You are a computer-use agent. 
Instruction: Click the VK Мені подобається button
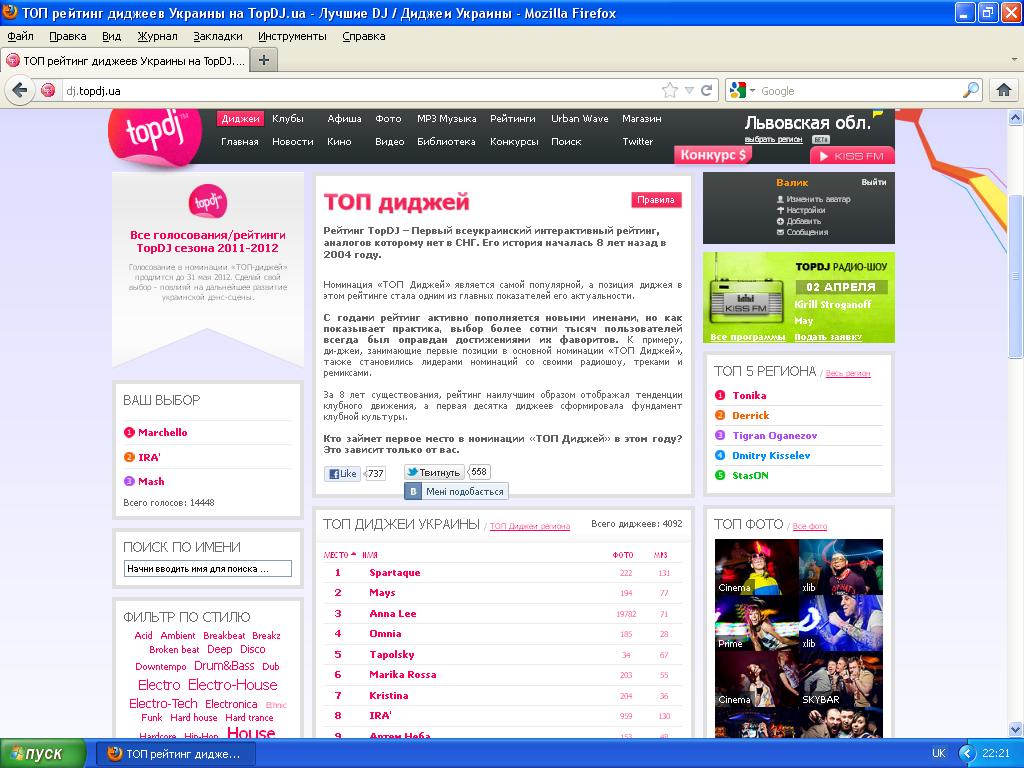[456, 491]
